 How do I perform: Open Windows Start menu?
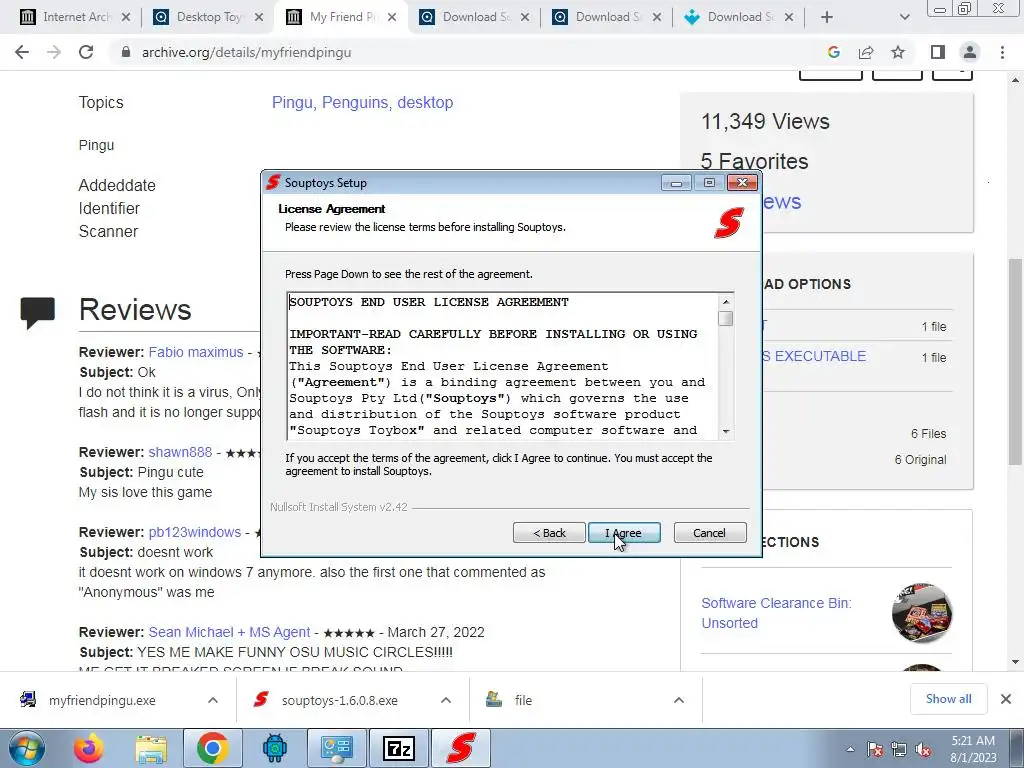[x=26, y=748]
